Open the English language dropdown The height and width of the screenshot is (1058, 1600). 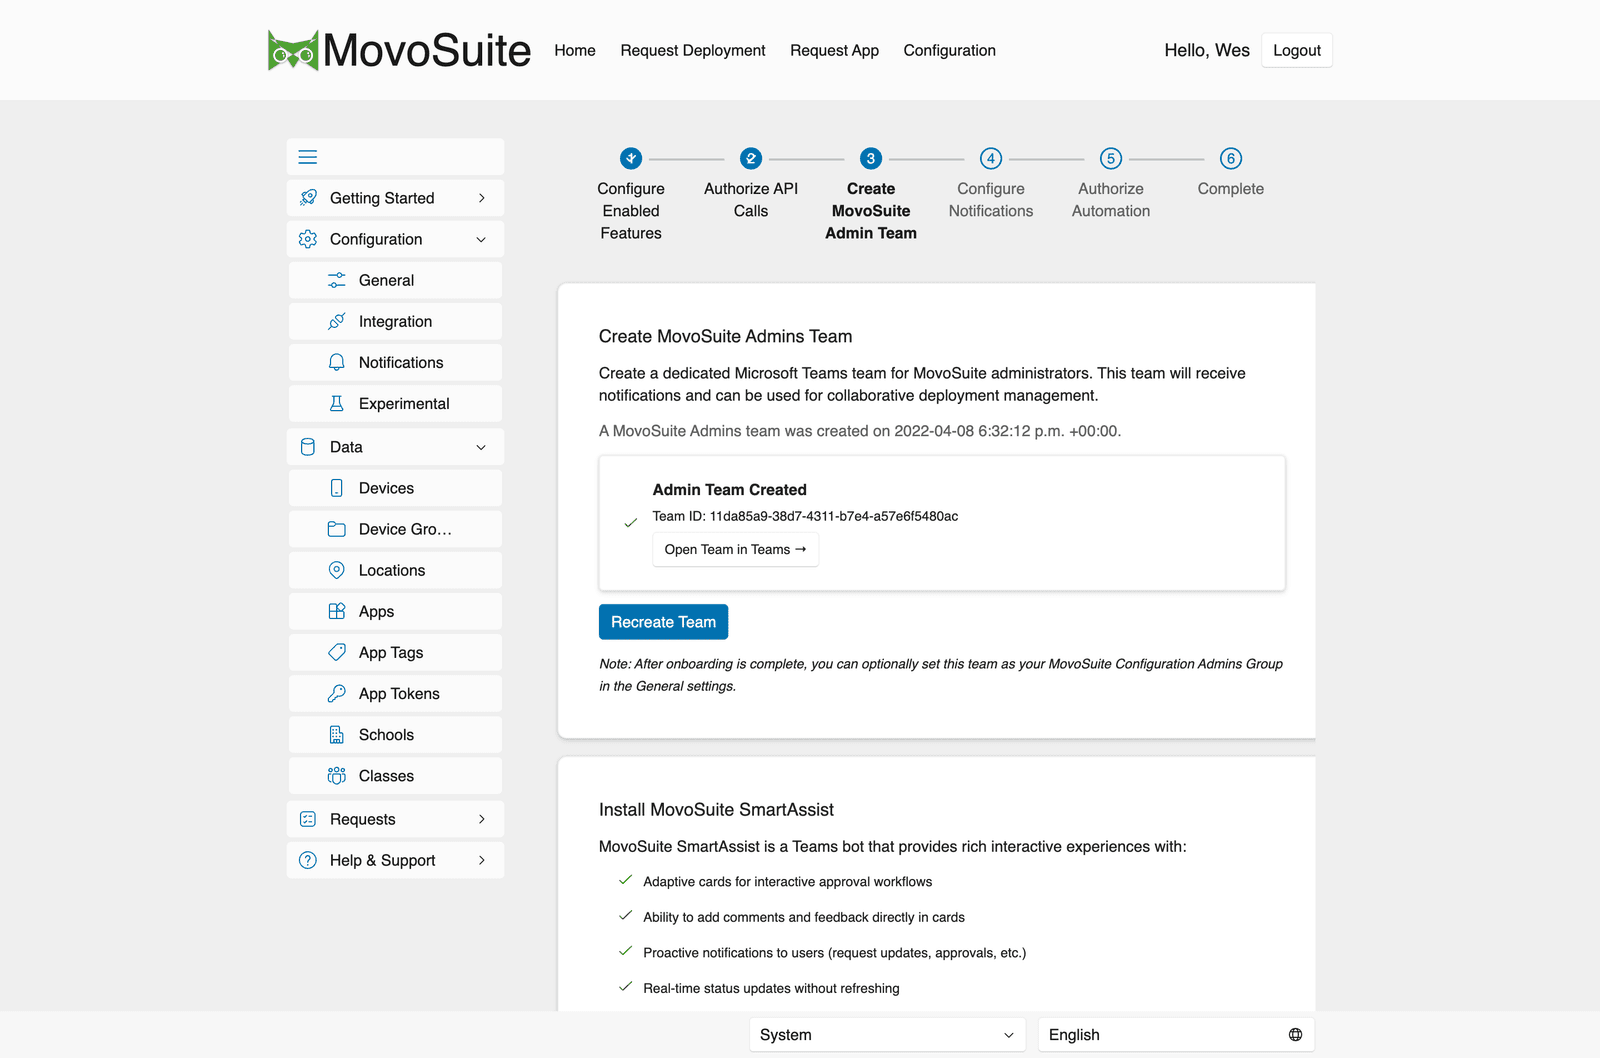pos(1176,1035)
